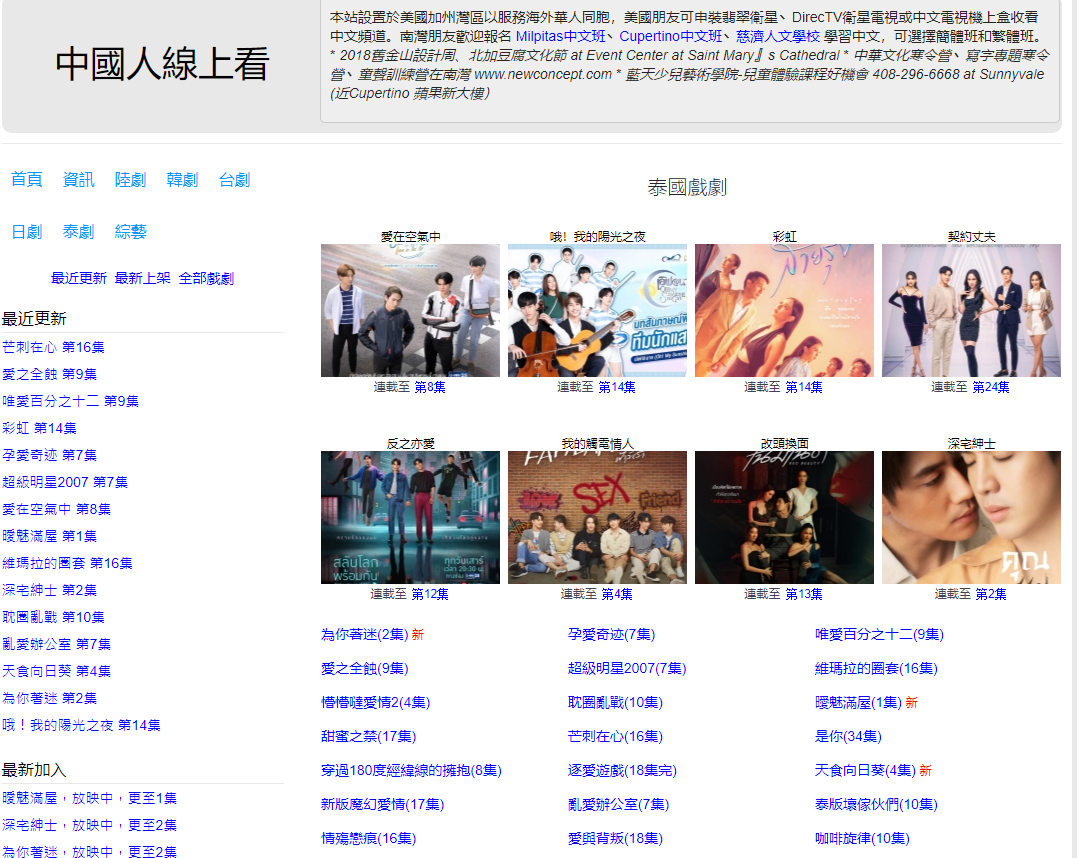Screen dimensions: 1077x858
Task: Open the 彩虹 drama poster
Action: 784,311
